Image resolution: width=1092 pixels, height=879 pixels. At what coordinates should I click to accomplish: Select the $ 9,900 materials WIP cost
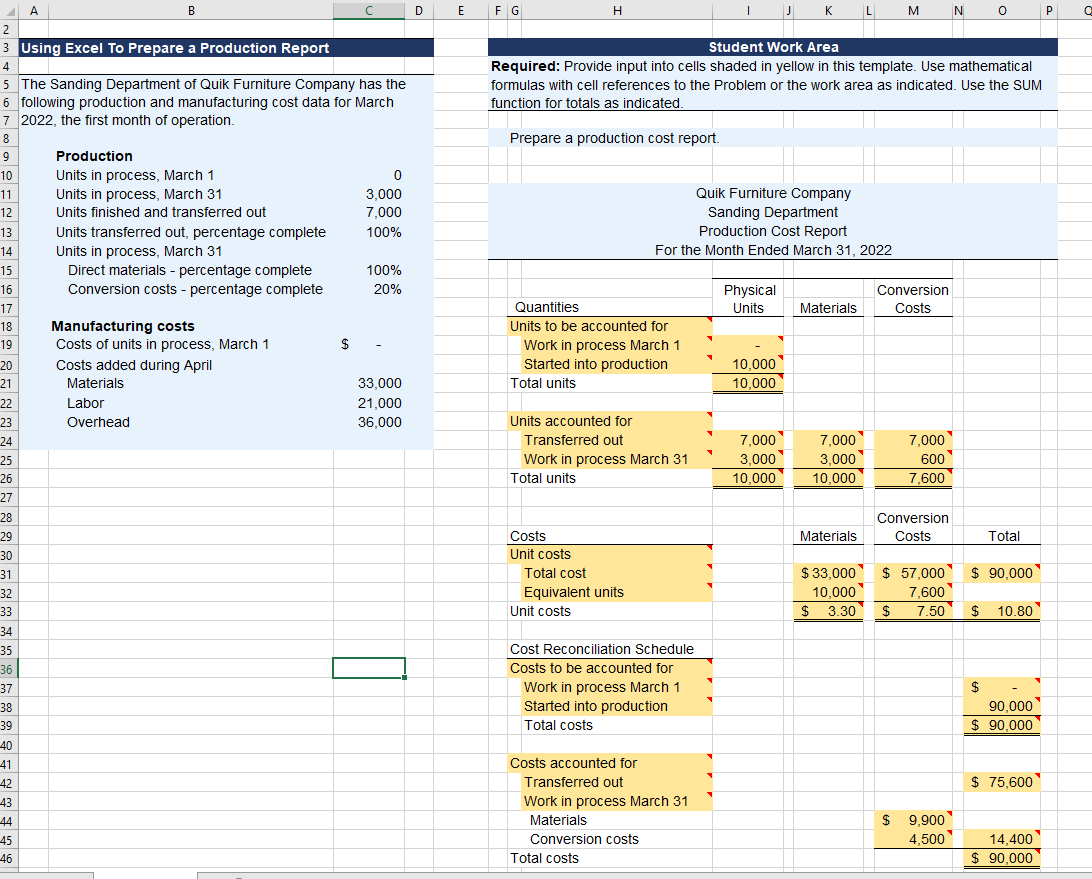913,820
